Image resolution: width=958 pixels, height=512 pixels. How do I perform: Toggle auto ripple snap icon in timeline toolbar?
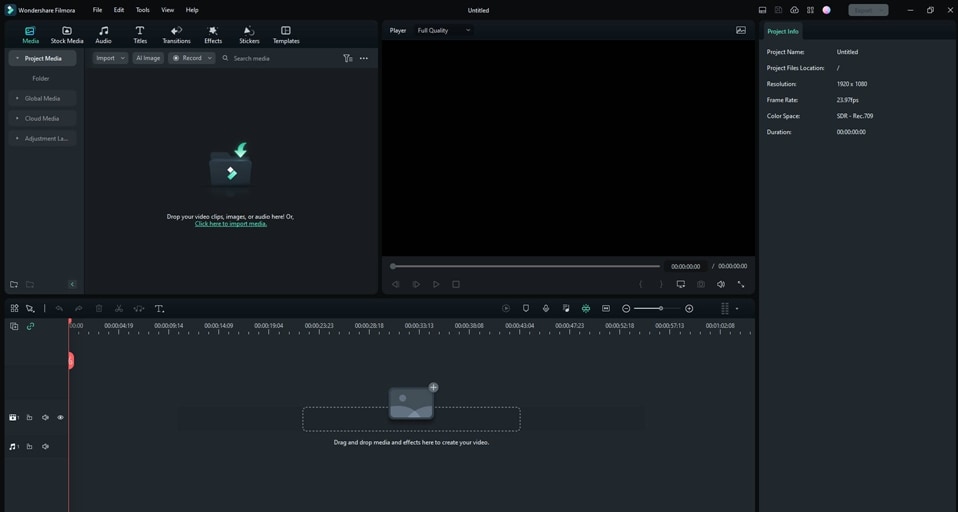(x=585, y=309)
